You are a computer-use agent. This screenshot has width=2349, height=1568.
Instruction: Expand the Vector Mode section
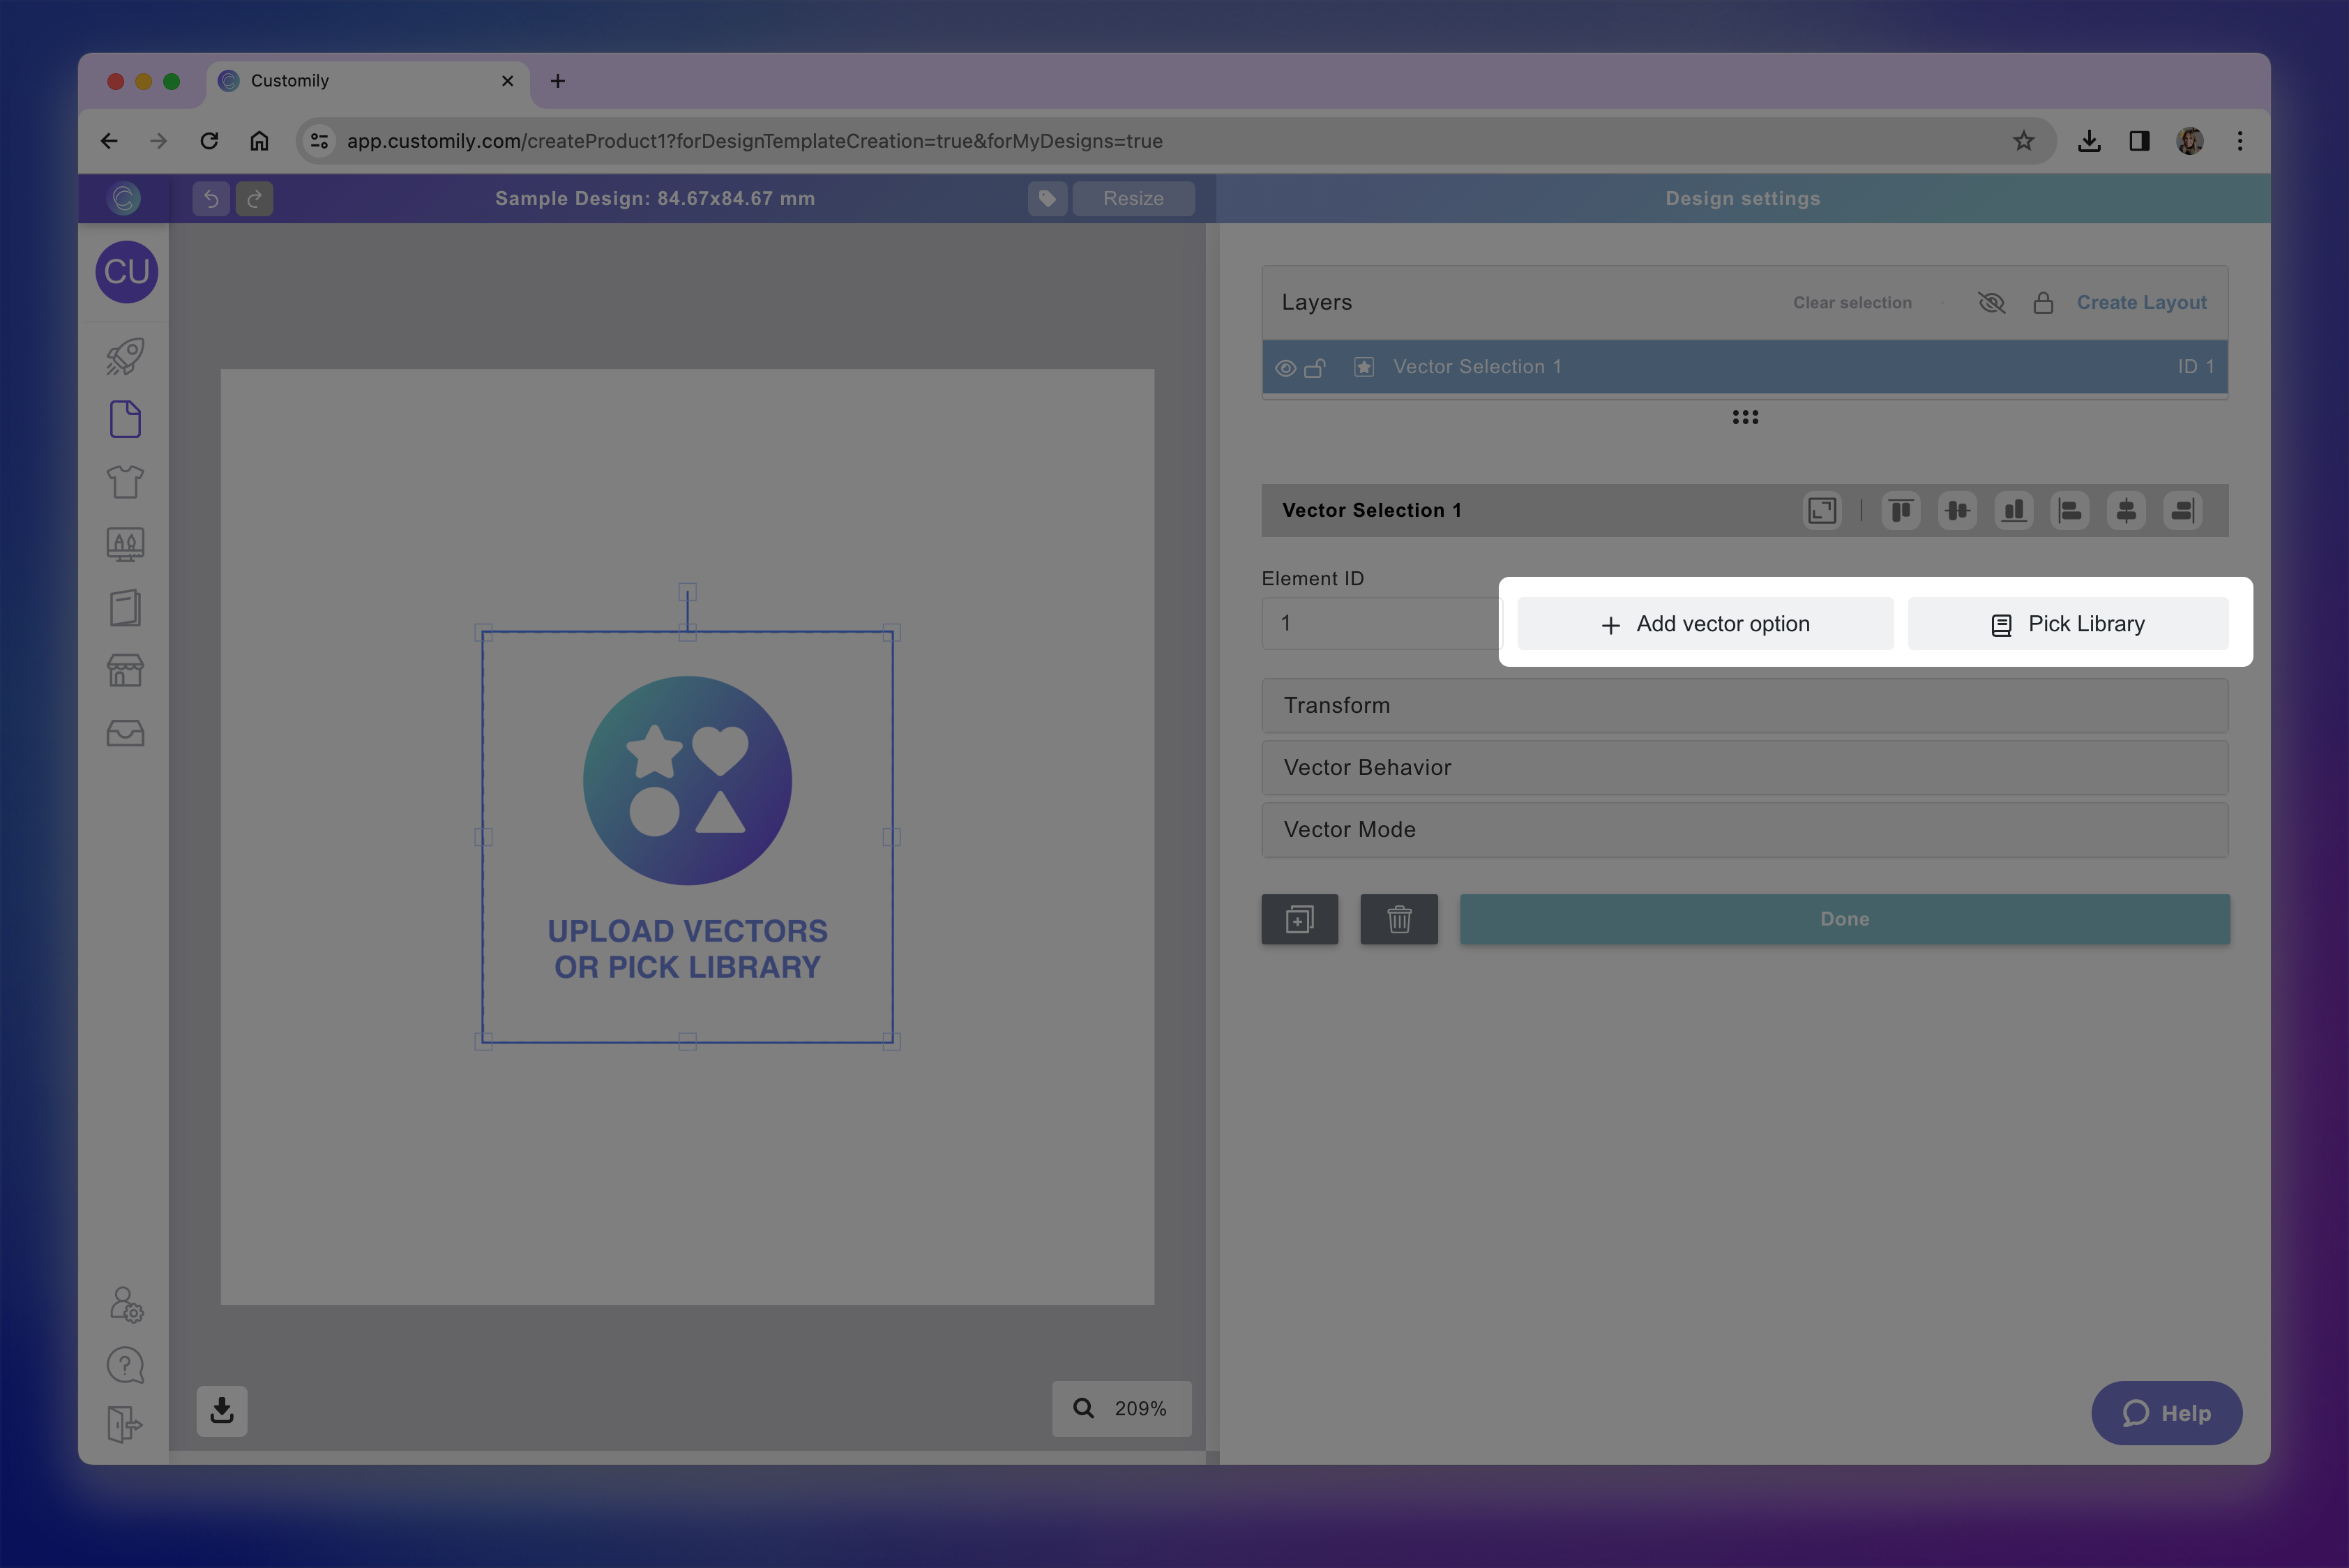point(1744,830)
